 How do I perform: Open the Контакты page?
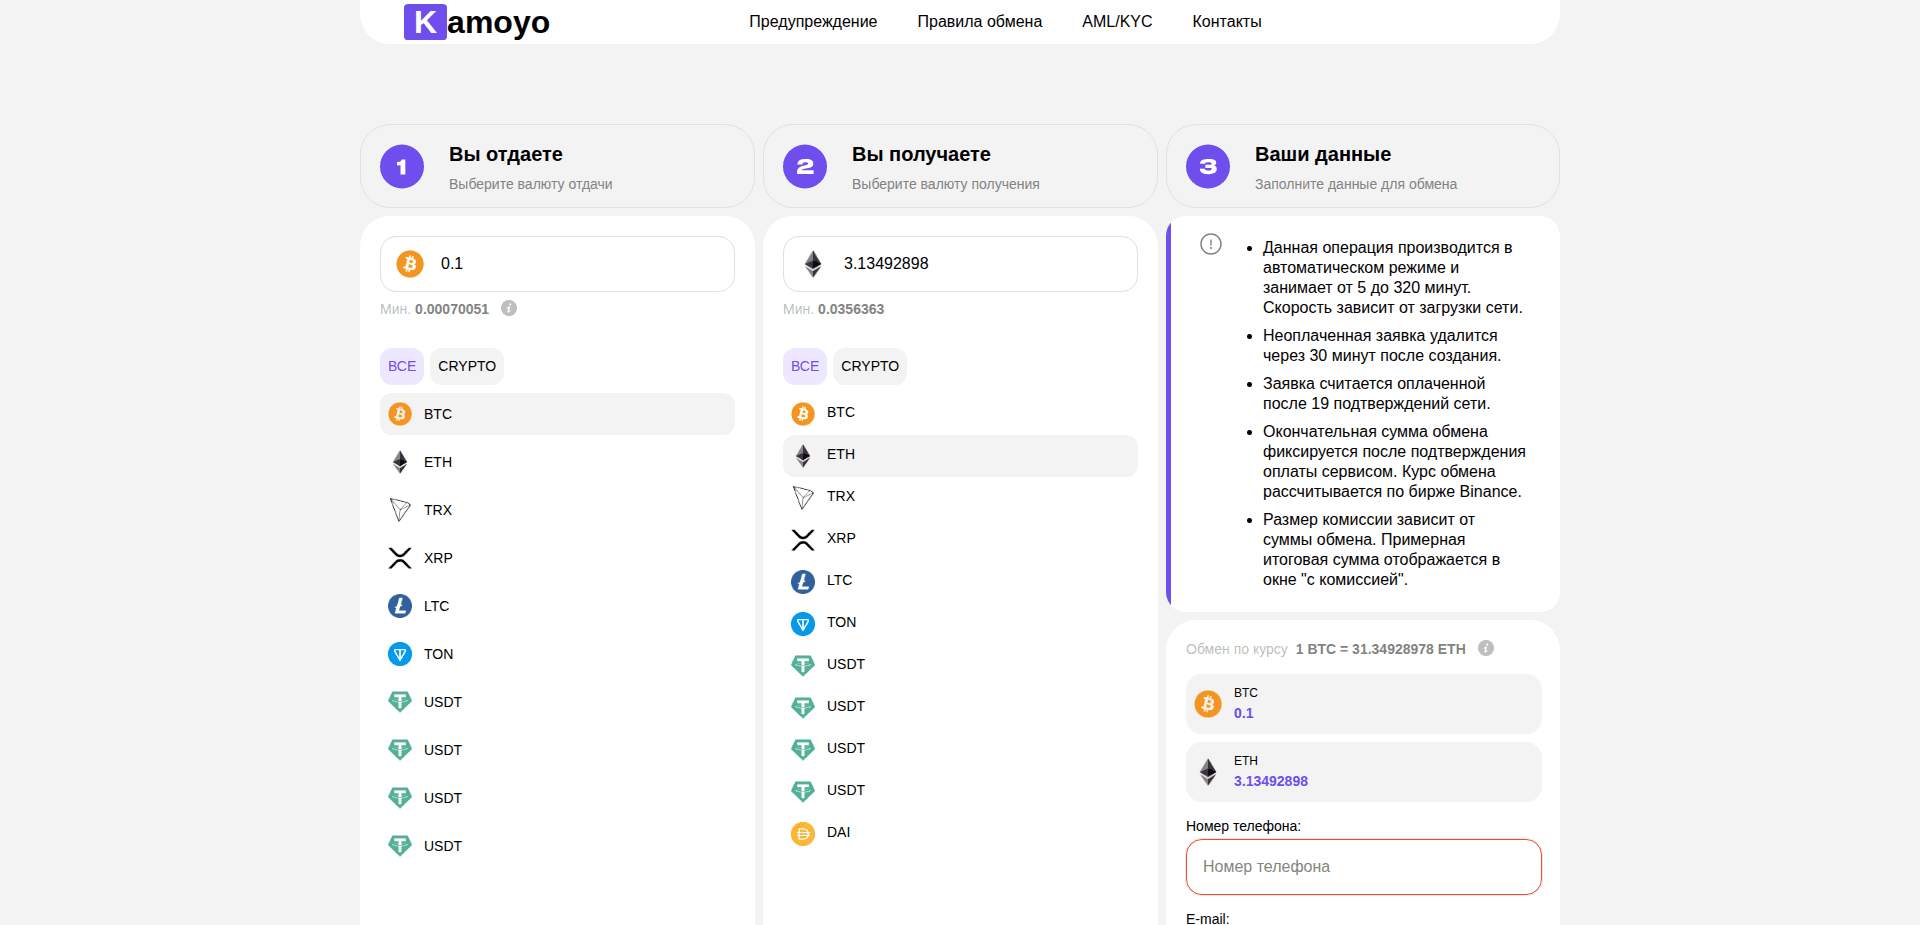(1226, 21)
